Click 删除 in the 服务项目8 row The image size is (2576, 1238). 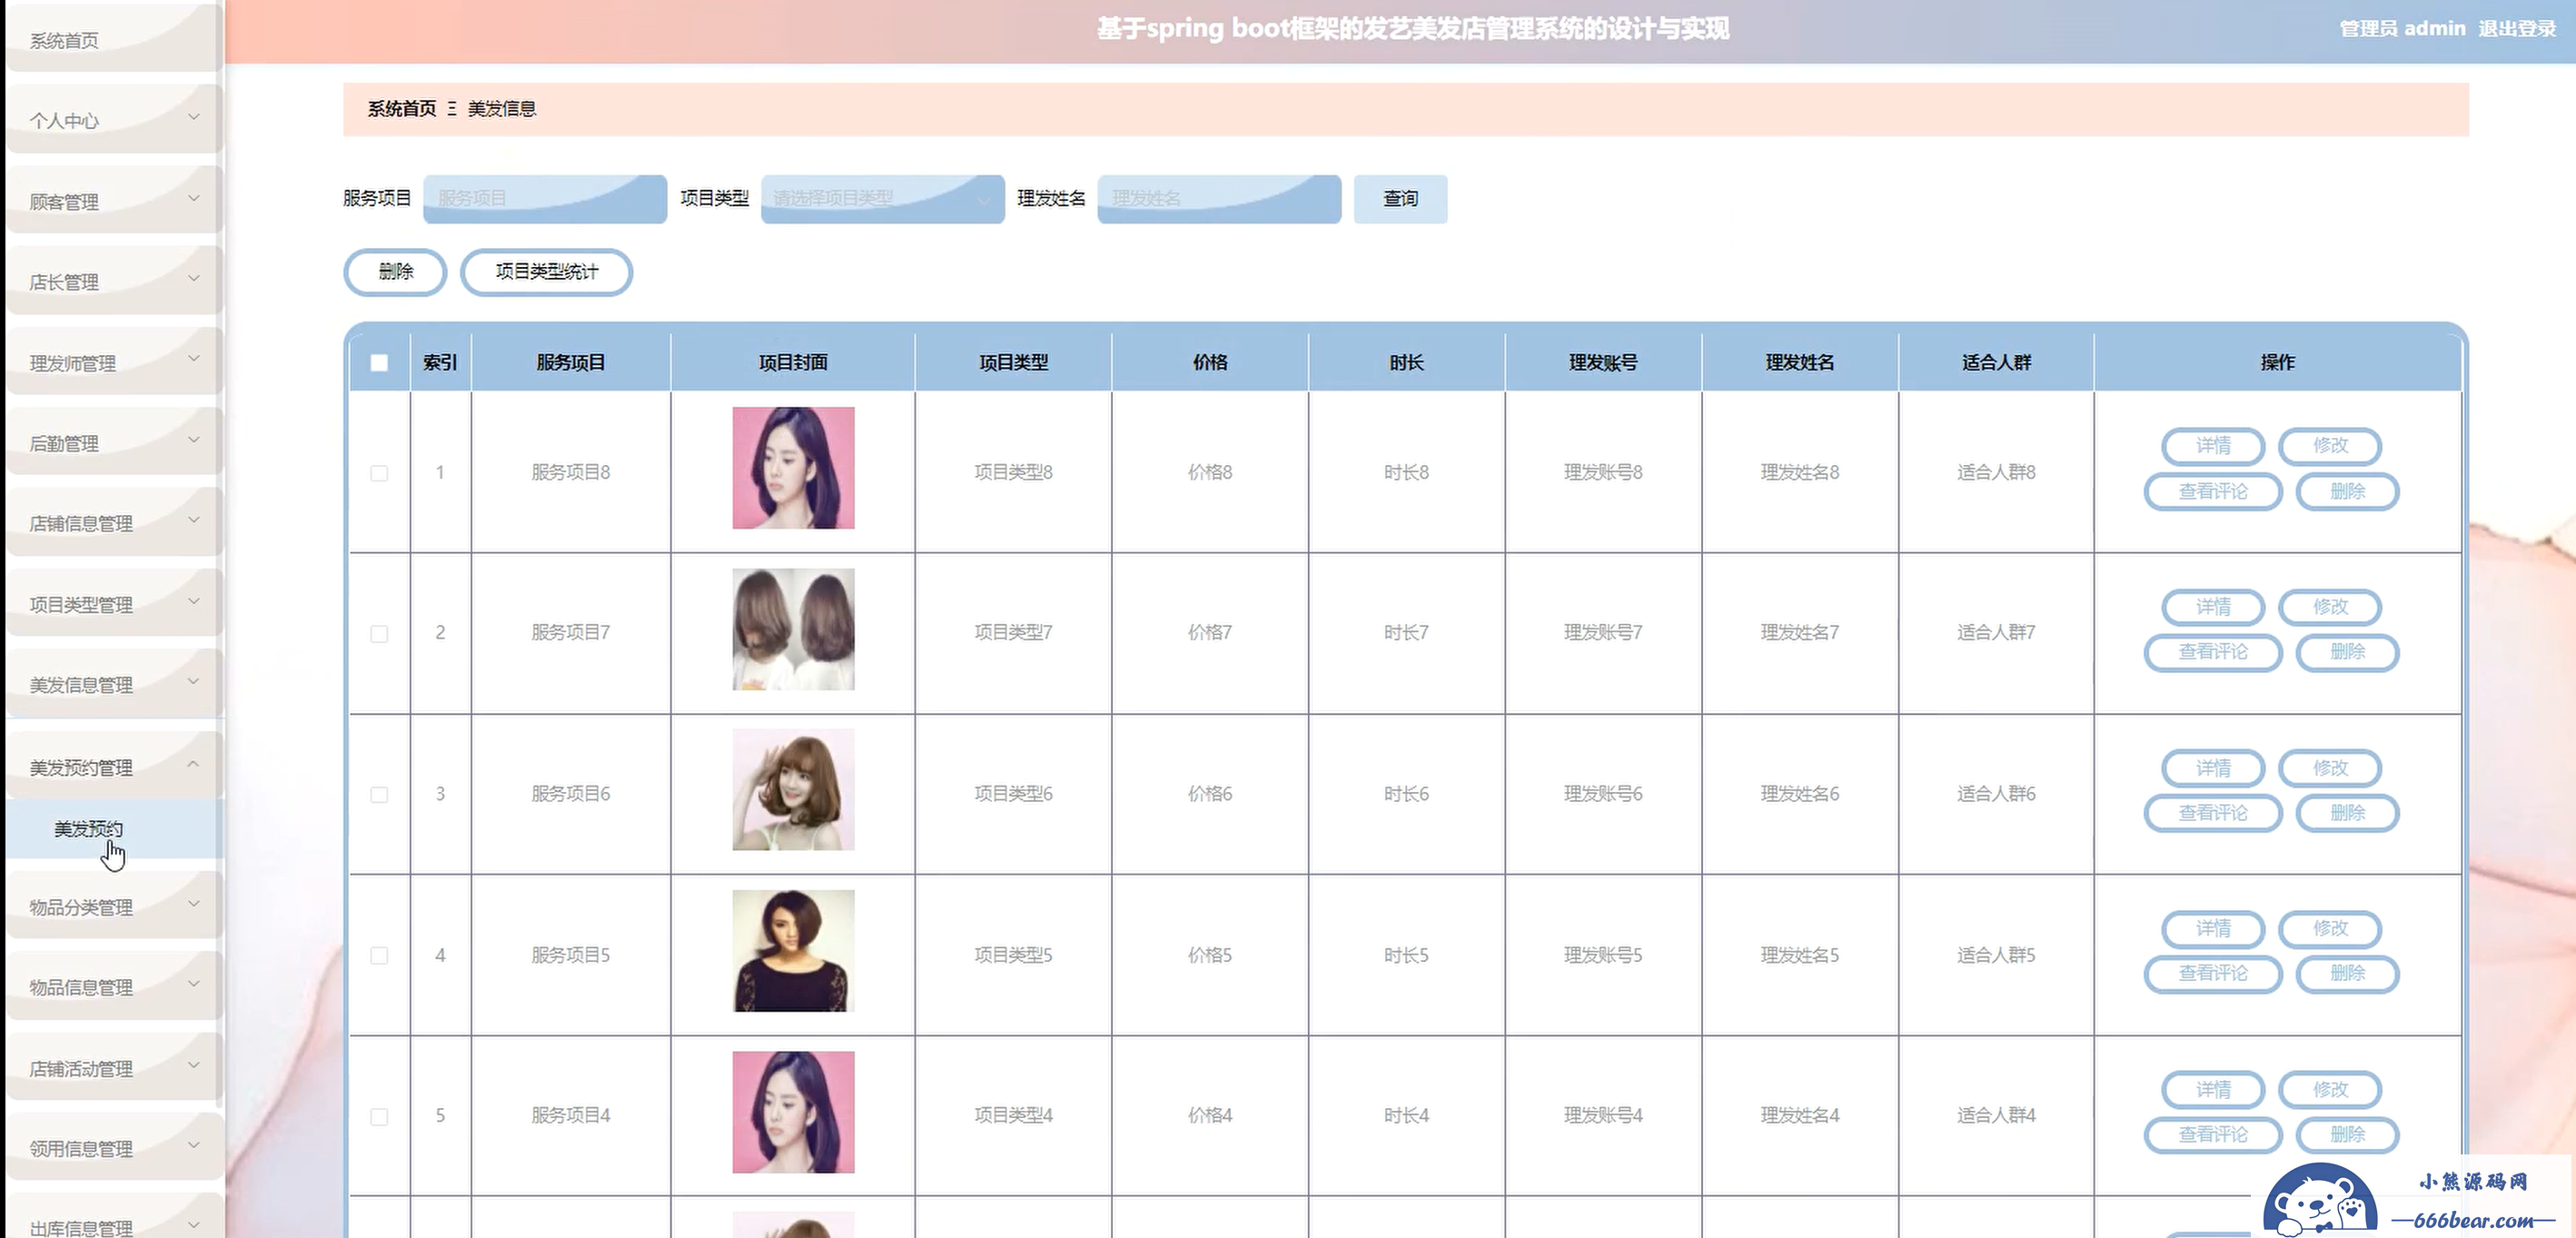(x=2347, y=492)
